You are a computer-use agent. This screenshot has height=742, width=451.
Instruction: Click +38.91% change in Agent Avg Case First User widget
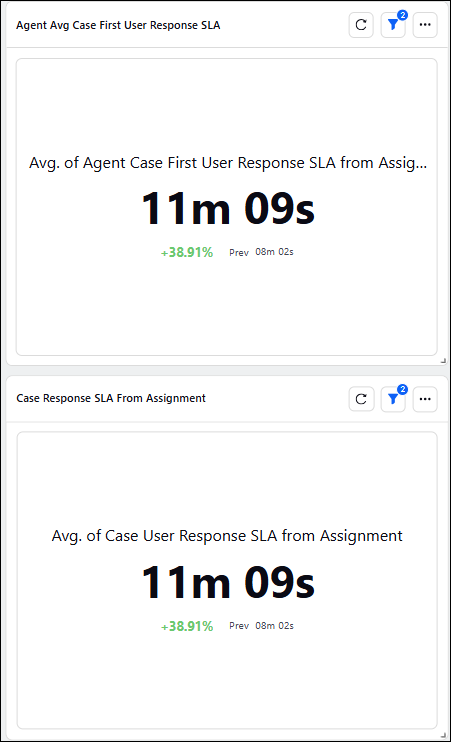click(x=187, y=252)
